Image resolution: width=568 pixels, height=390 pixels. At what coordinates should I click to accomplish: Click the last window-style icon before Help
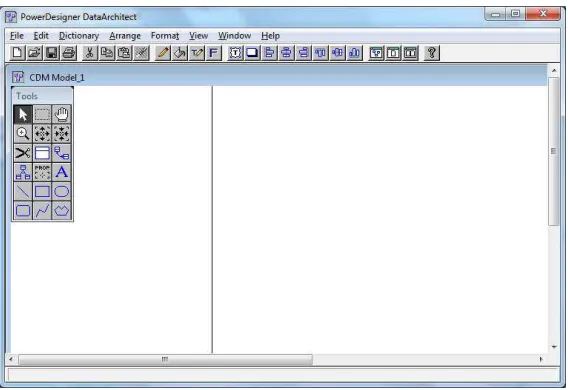click(410, 53)
